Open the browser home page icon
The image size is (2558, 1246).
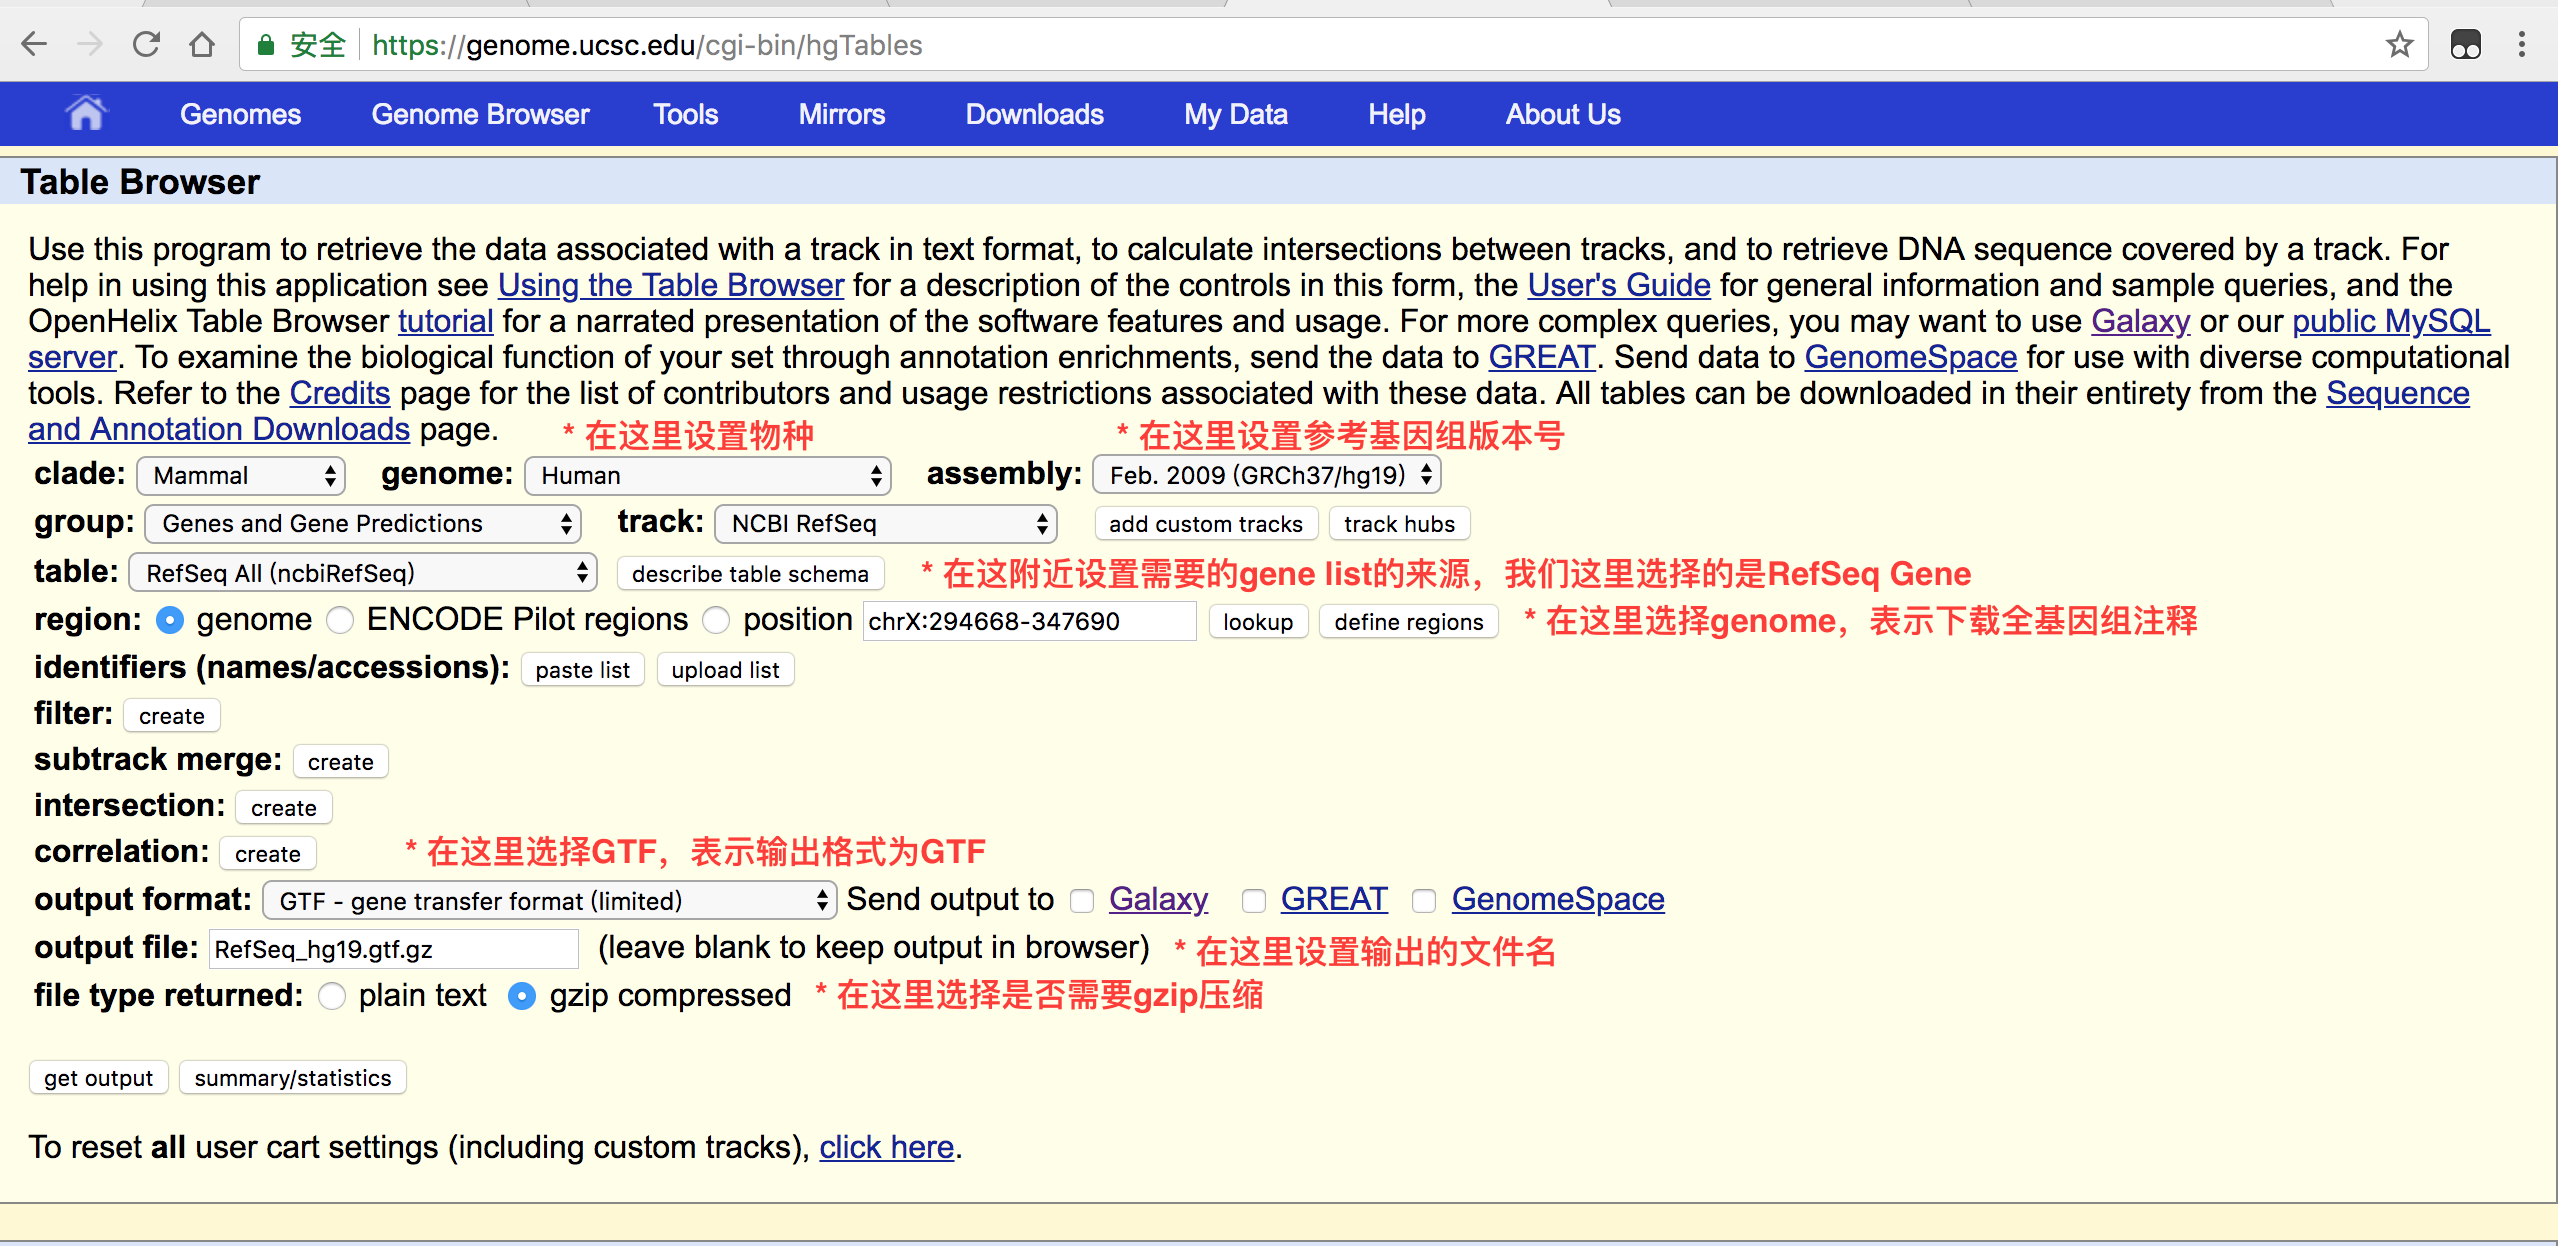click(x=201, y=44)
